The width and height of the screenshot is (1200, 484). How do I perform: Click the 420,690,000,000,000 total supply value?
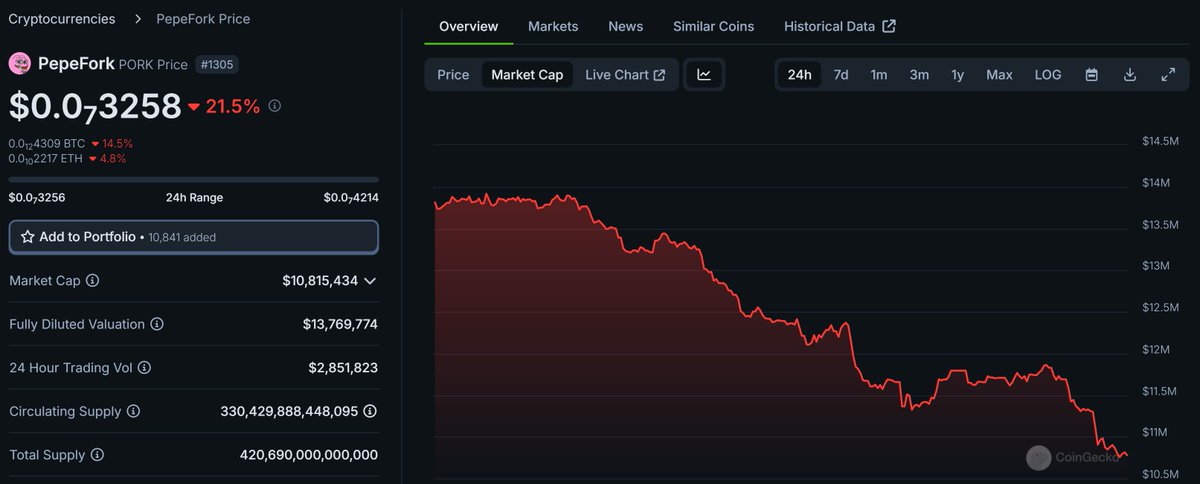(x=309, y=455)
